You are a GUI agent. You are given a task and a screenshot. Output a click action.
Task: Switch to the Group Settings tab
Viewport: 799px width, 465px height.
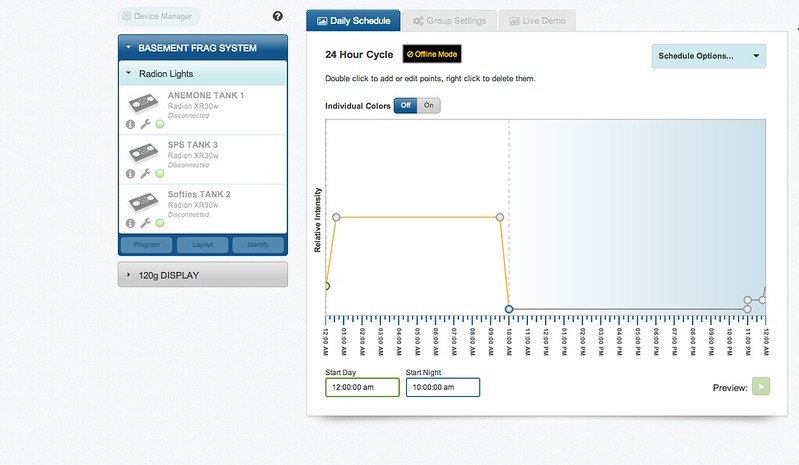click(x=449, y=20)
